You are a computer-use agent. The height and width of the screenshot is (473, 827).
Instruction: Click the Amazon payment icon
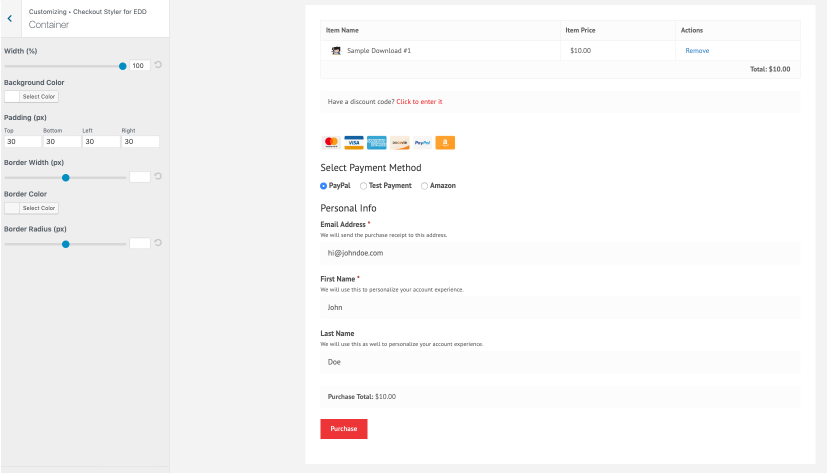(445, 142)
